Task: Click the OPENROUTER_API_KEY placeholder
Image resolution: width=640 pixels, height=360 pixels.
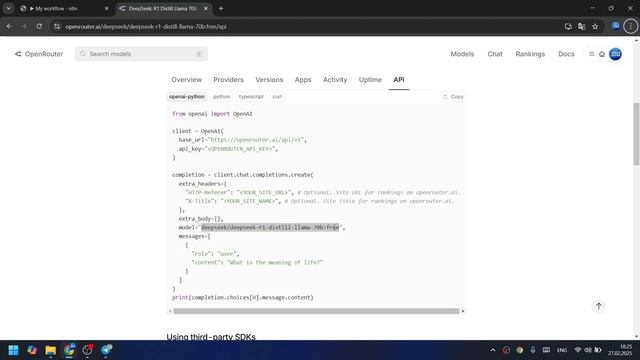Action: click(x=240, y=149)
